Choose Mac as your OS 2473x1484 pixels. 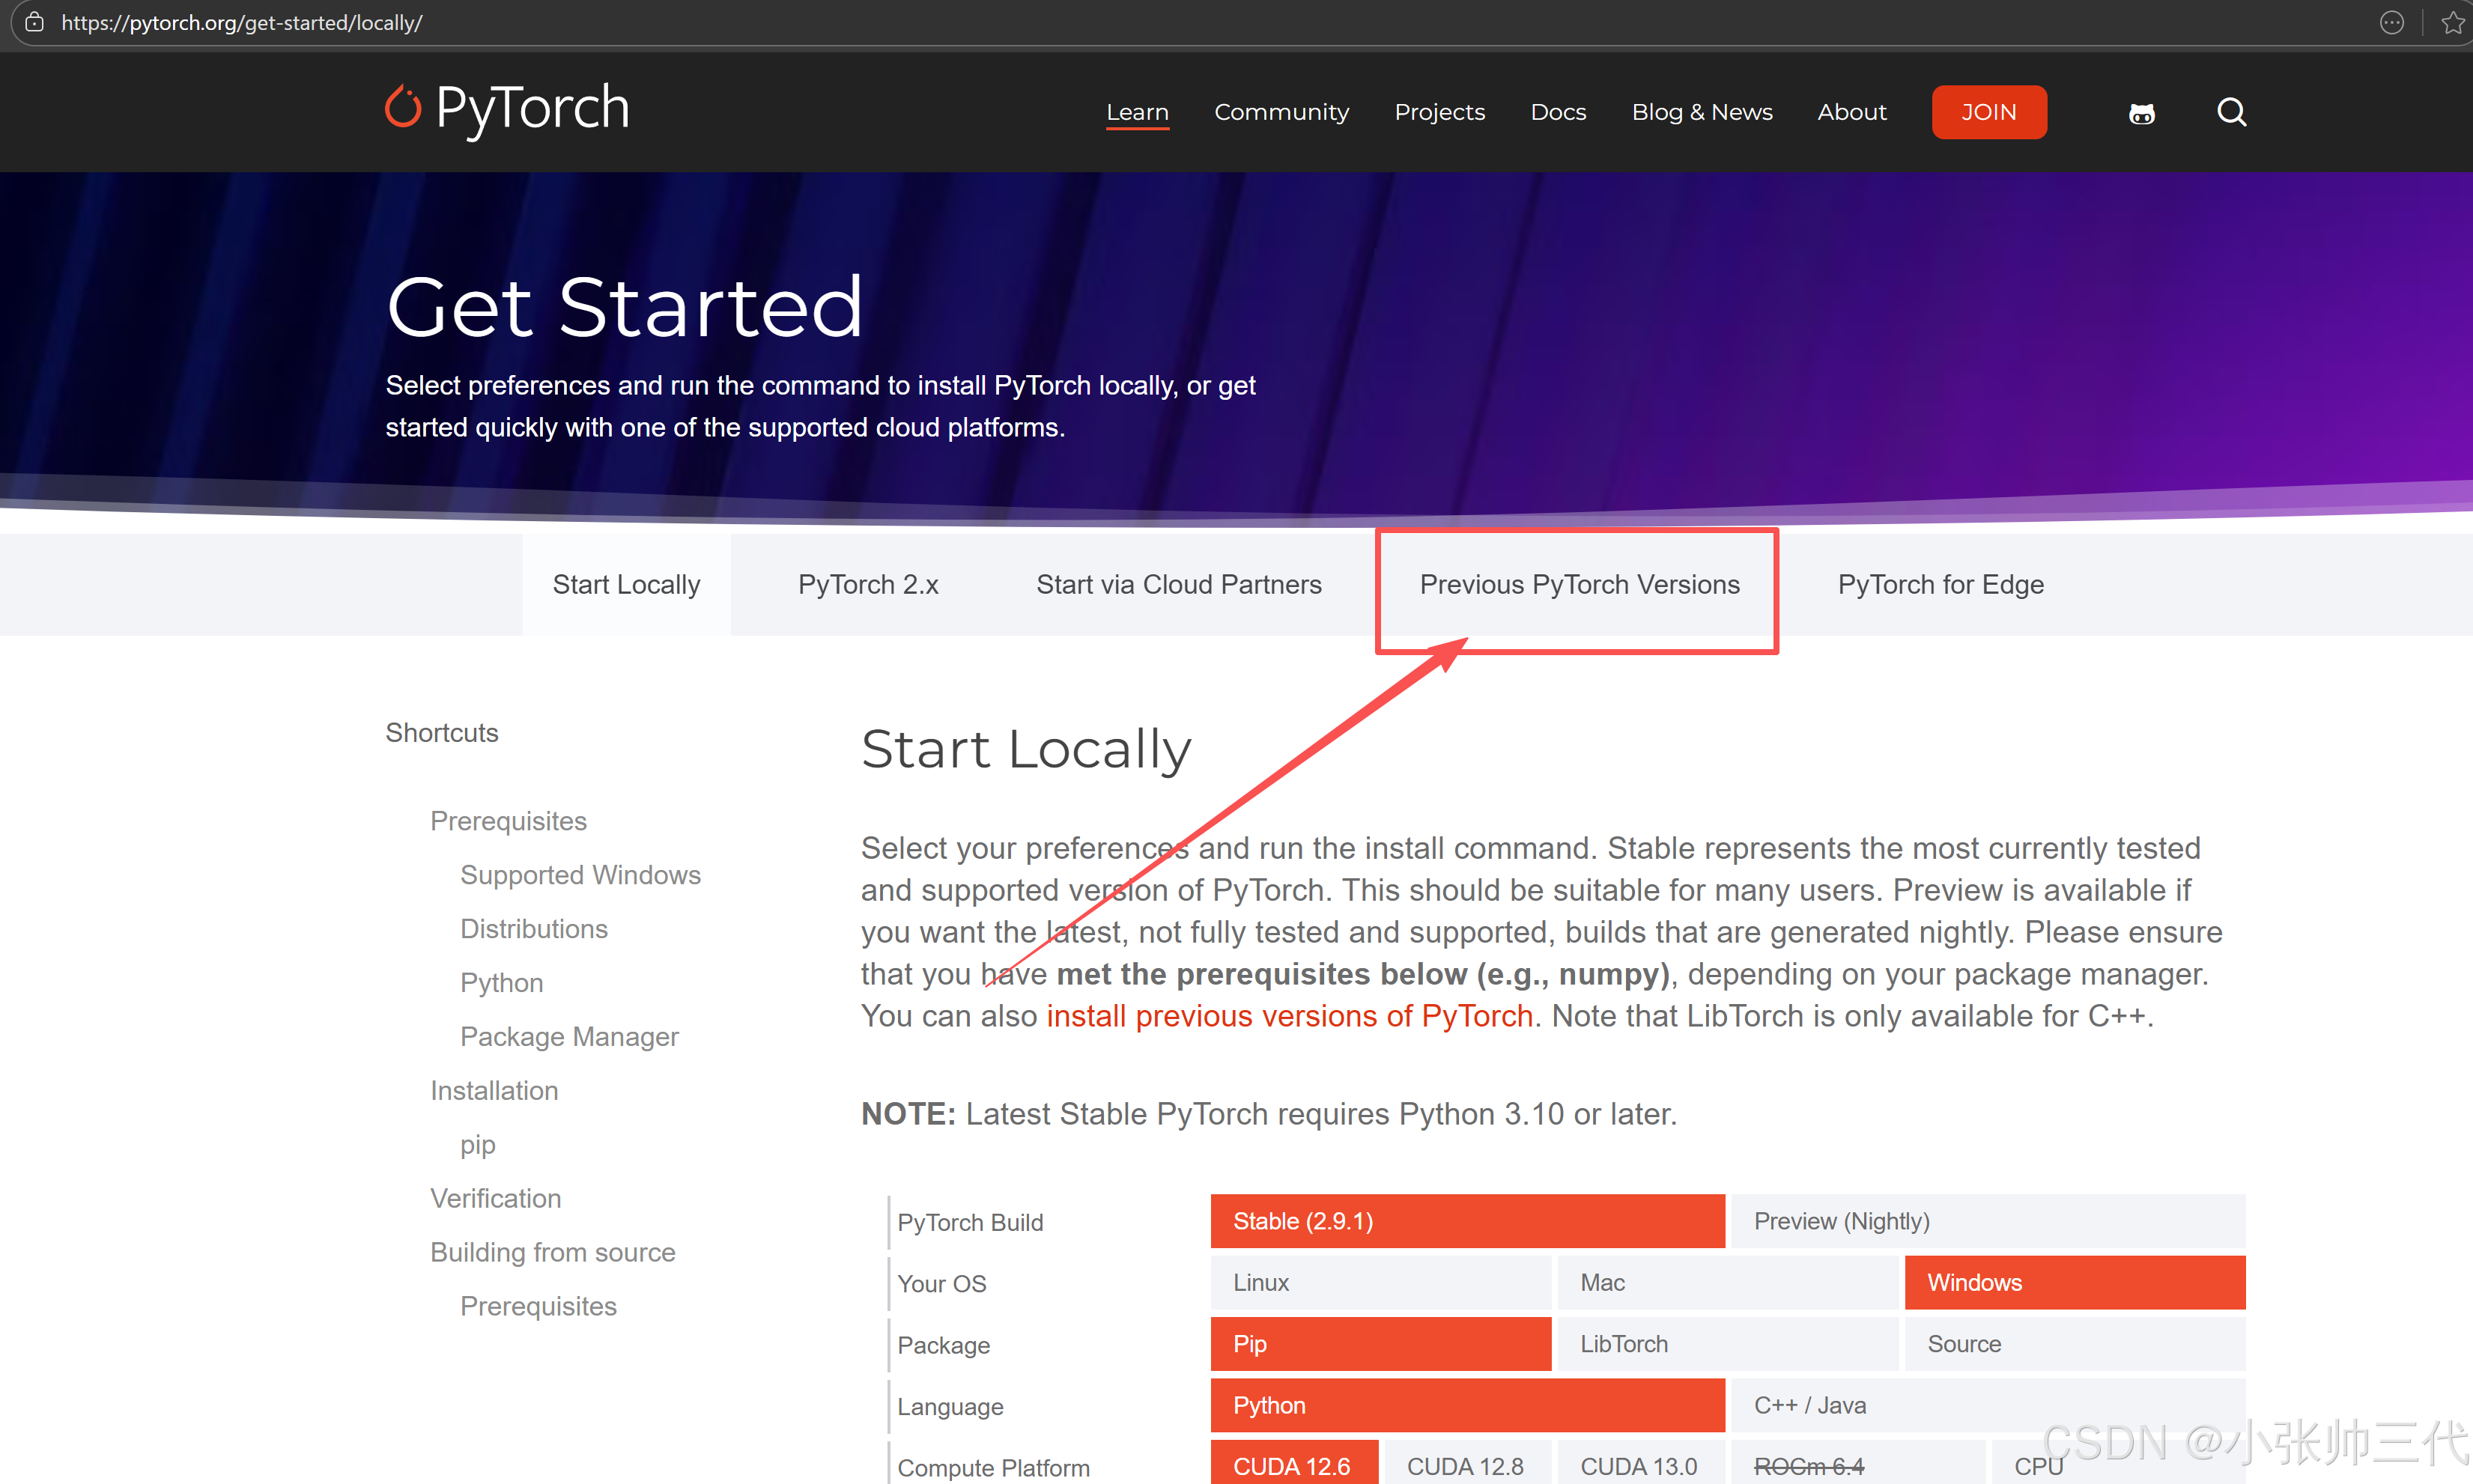click(x=1727, y=1283)
